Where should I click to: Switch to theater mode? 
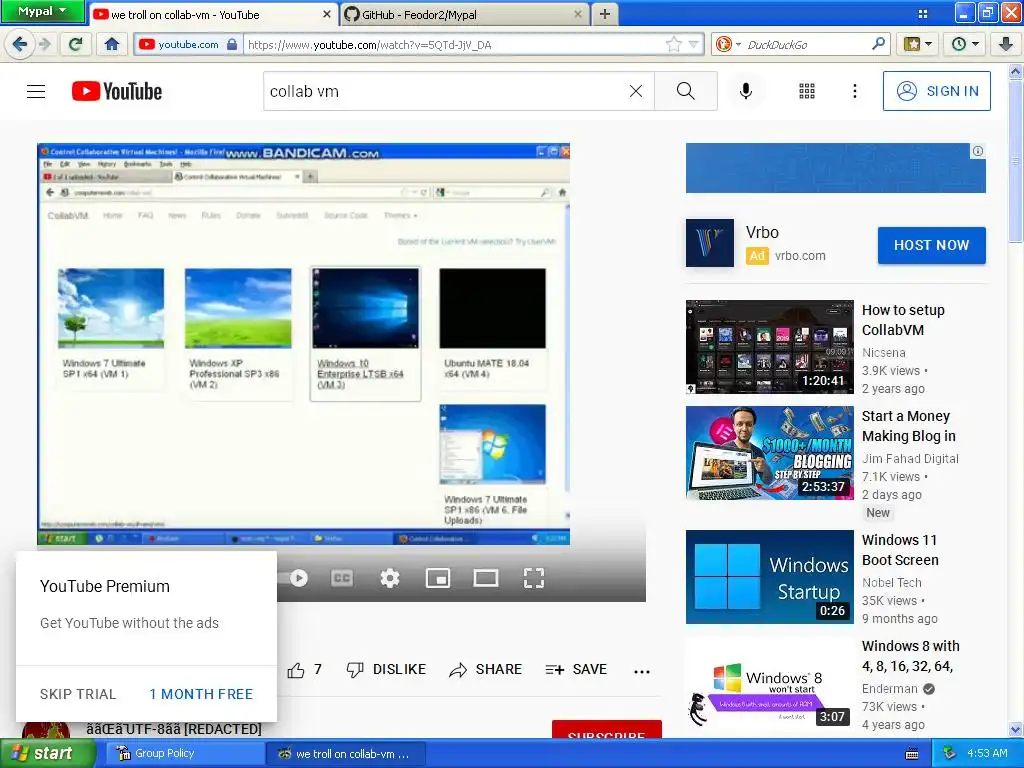[486, 578]
